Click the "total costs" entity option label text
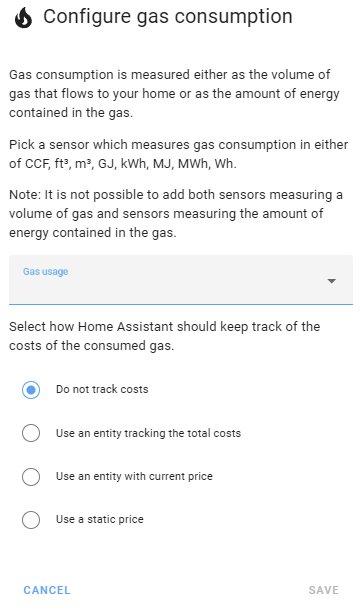 coord(148,433)
